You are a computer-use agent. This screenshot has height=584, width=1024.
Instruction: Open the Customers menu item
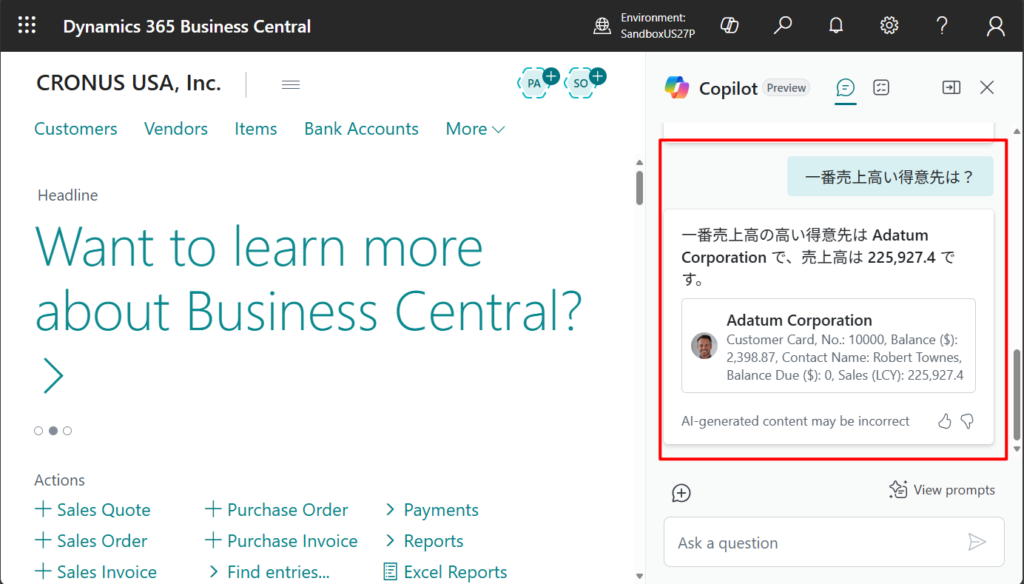75,129
